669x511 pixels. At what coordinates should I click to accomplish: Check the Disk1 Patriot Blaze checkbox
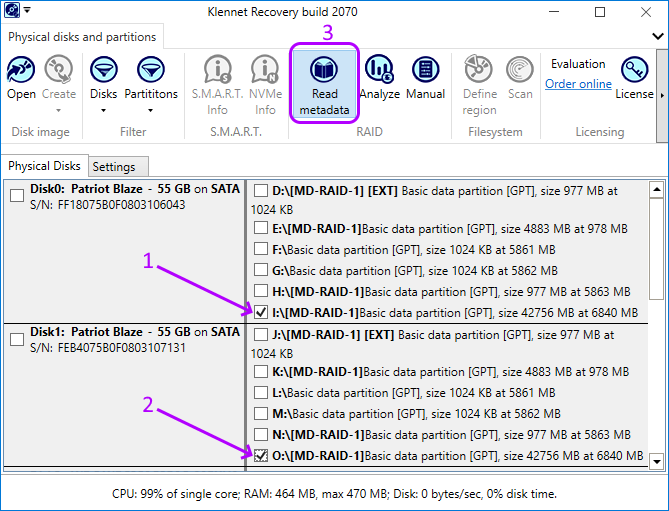(x=17, y=340)
